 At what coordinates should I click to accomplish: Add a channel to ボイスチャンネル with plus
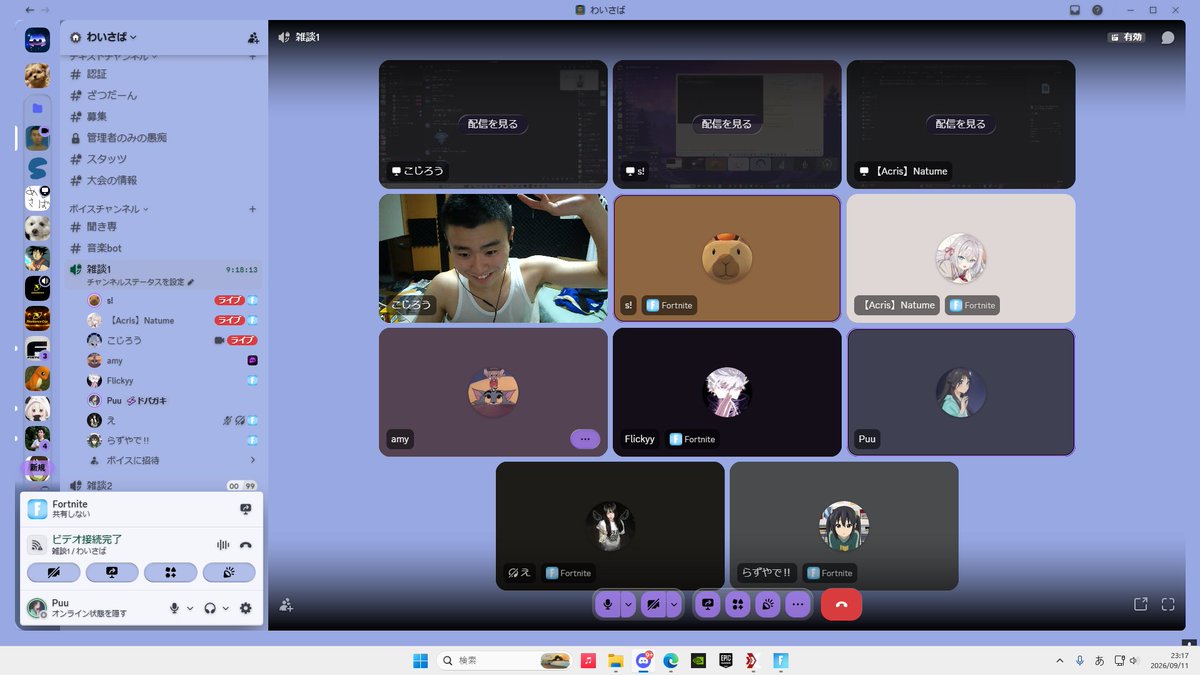tap(252, 209)
